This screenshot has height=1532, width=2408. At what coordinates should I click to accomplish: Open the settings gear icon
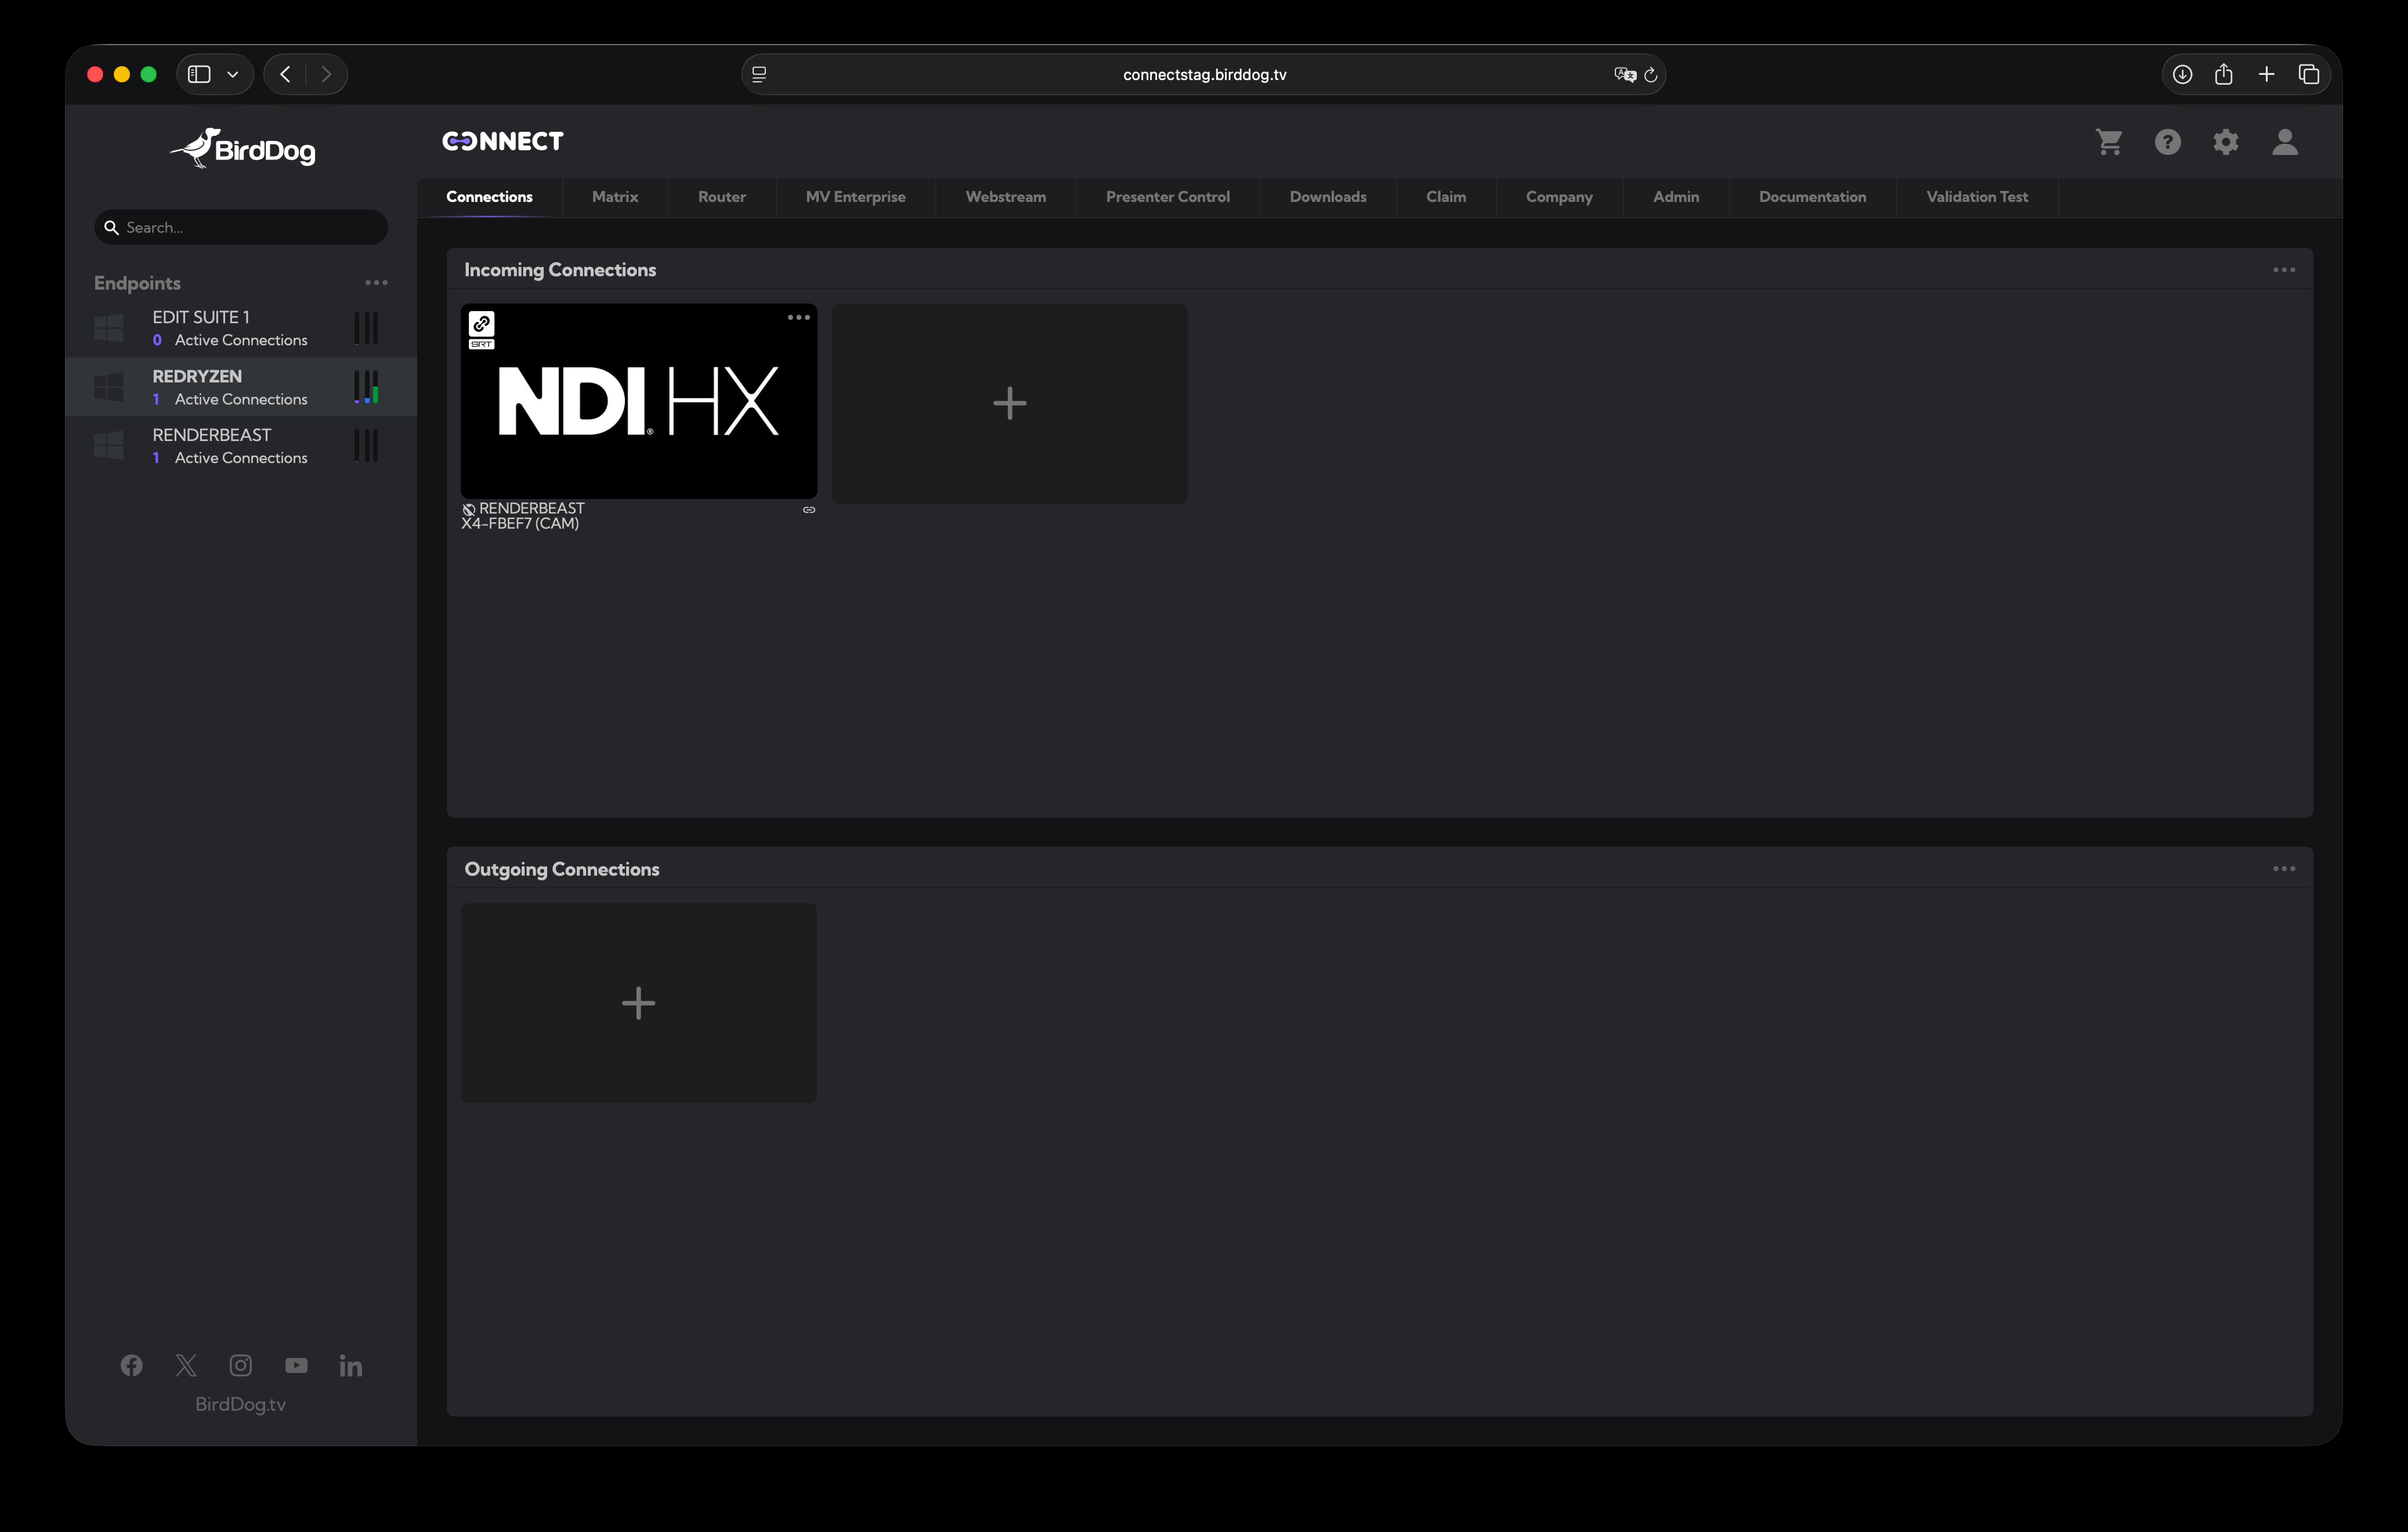pyautogui.click(x=2226, y=142)
